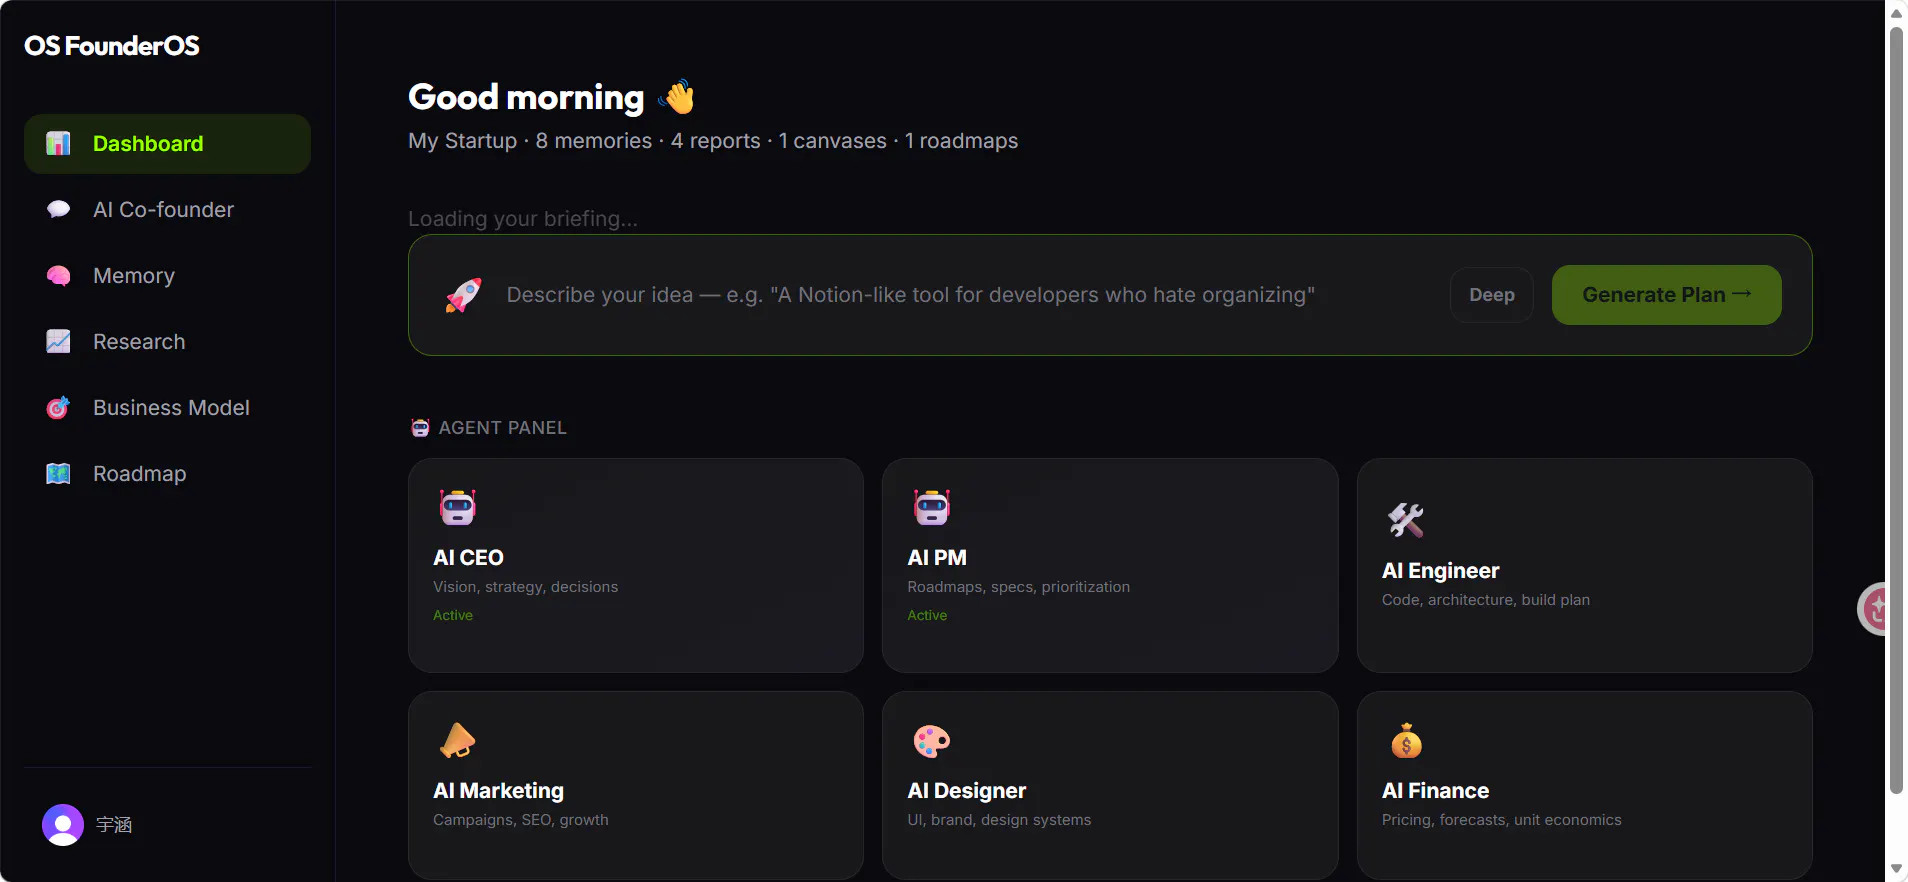Click Vision, strategy, decisions description
The image size is (1908, 882).
pos(525,587)
